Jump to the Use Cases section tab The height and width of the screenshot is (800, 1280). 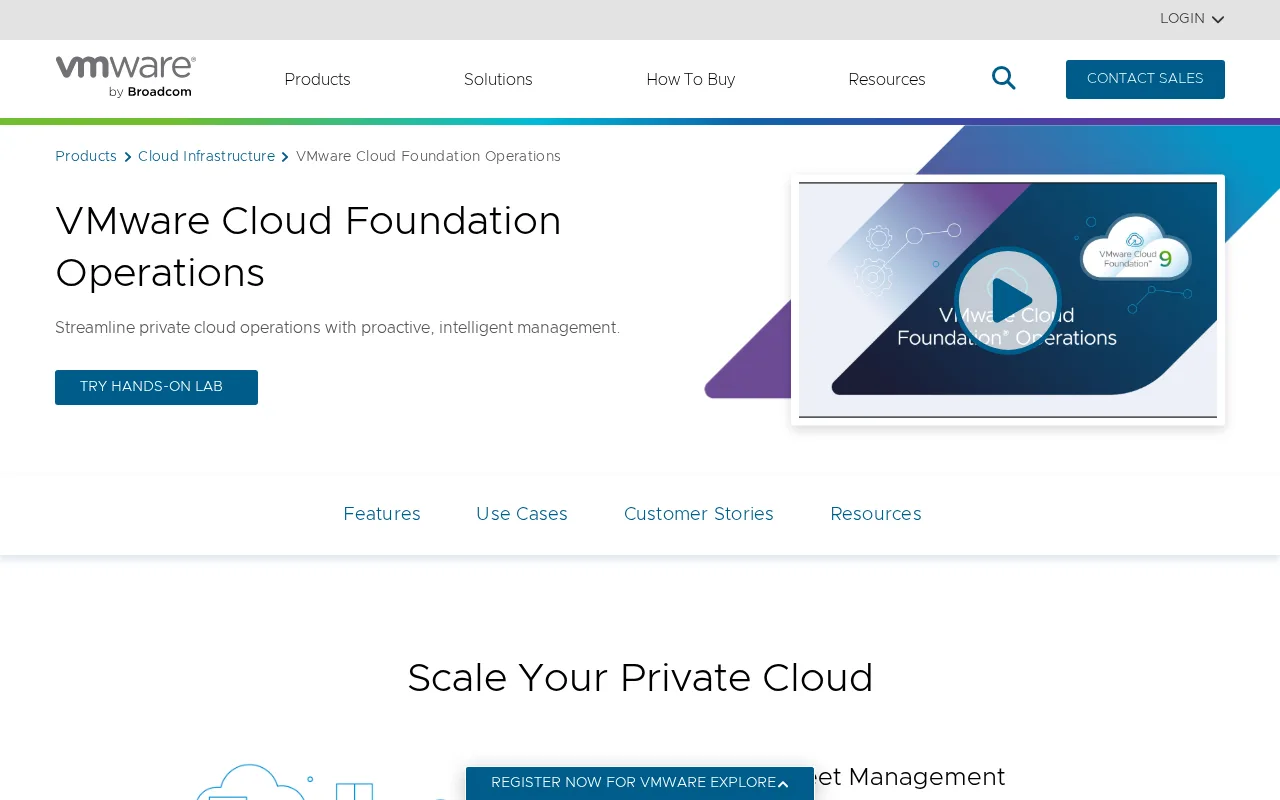click(x=522, y=514)
